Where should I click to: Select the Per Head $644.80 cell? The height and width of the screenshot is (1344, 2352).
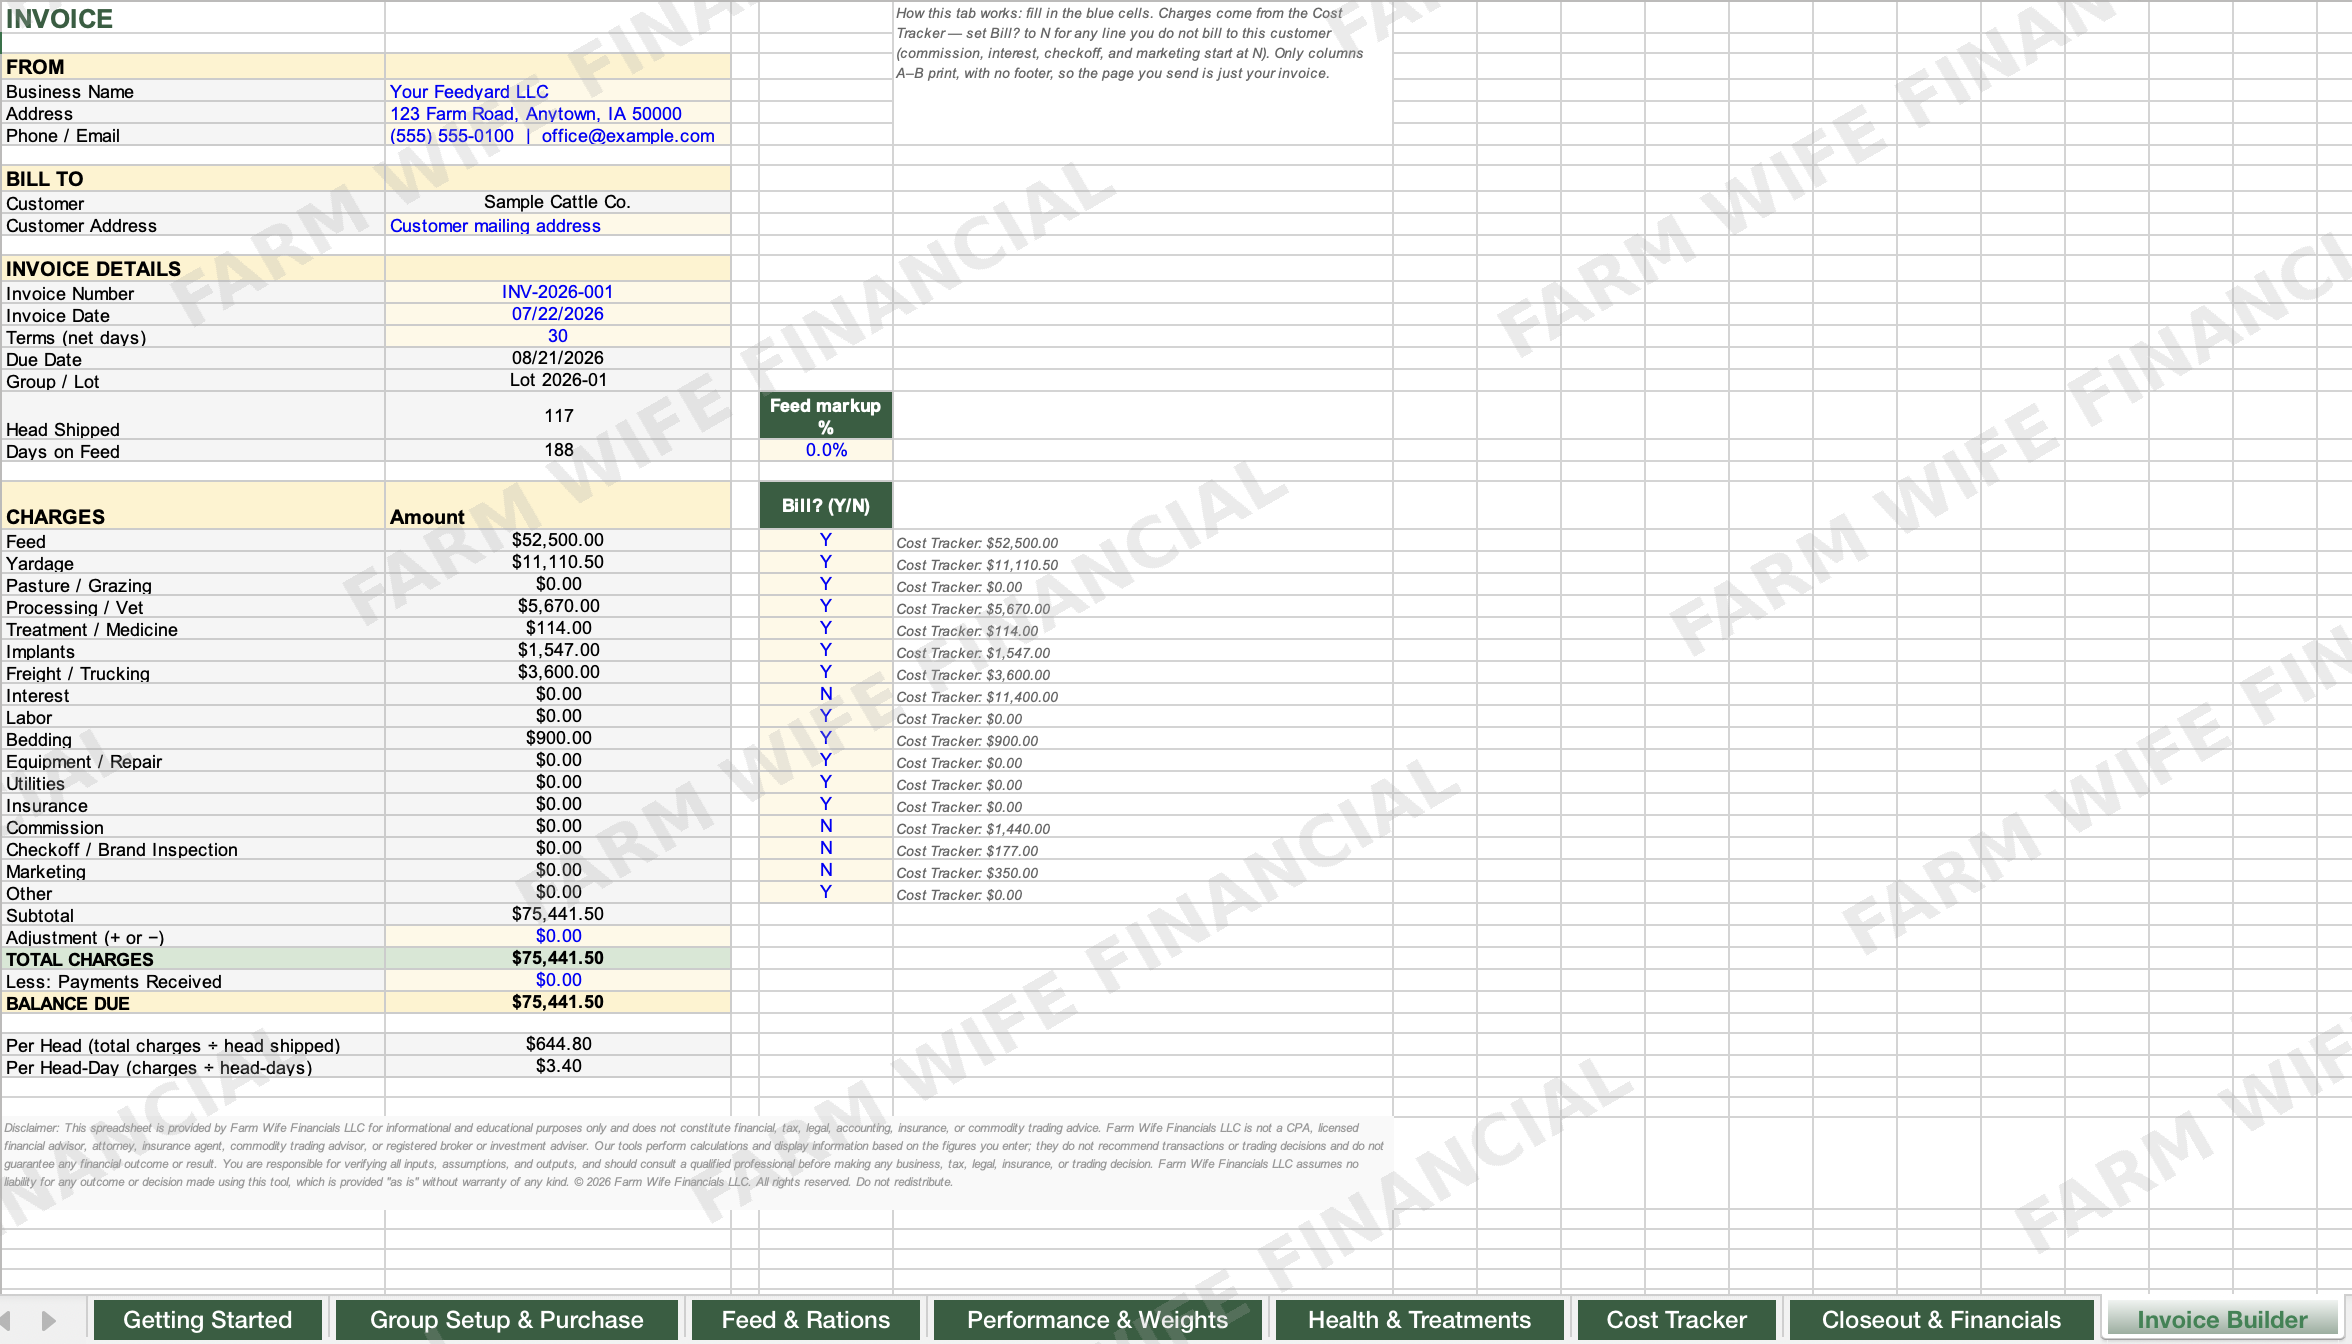(558, 1043)
